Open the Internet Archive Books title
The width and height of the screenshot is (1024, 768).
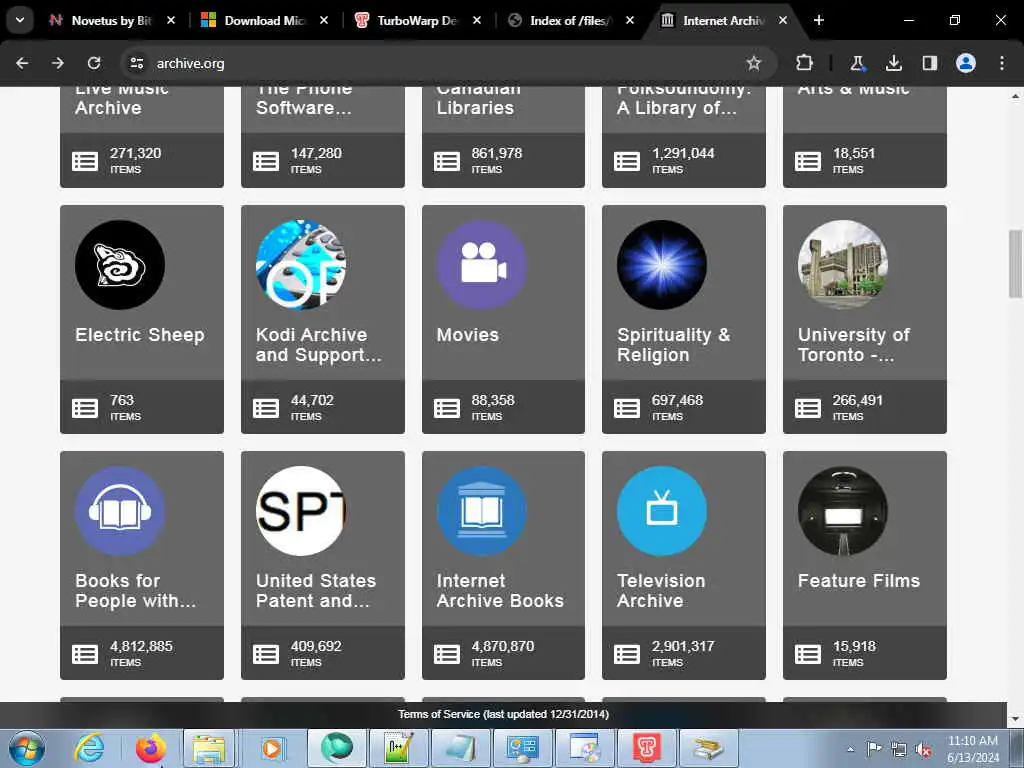(x=500, y=590)
